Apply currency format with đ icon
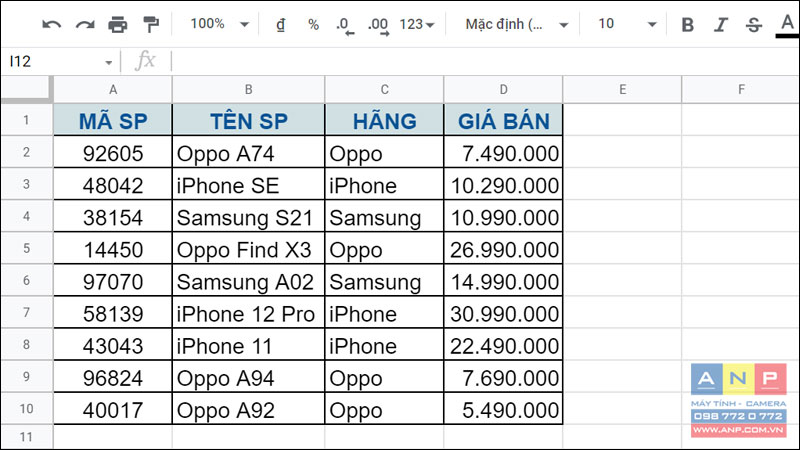 point(281,24)
